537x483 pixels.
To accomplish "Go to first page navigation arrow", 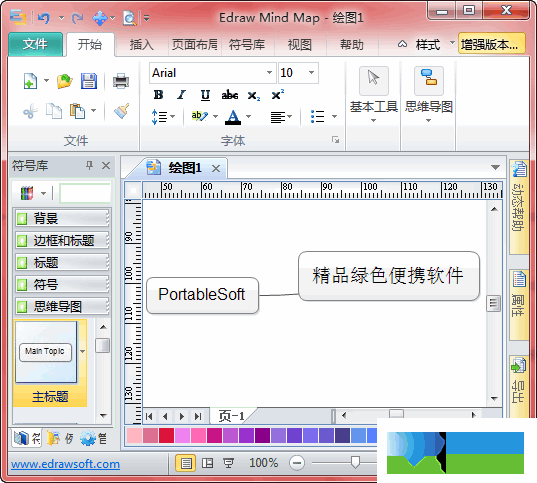I will pos(149,416).
